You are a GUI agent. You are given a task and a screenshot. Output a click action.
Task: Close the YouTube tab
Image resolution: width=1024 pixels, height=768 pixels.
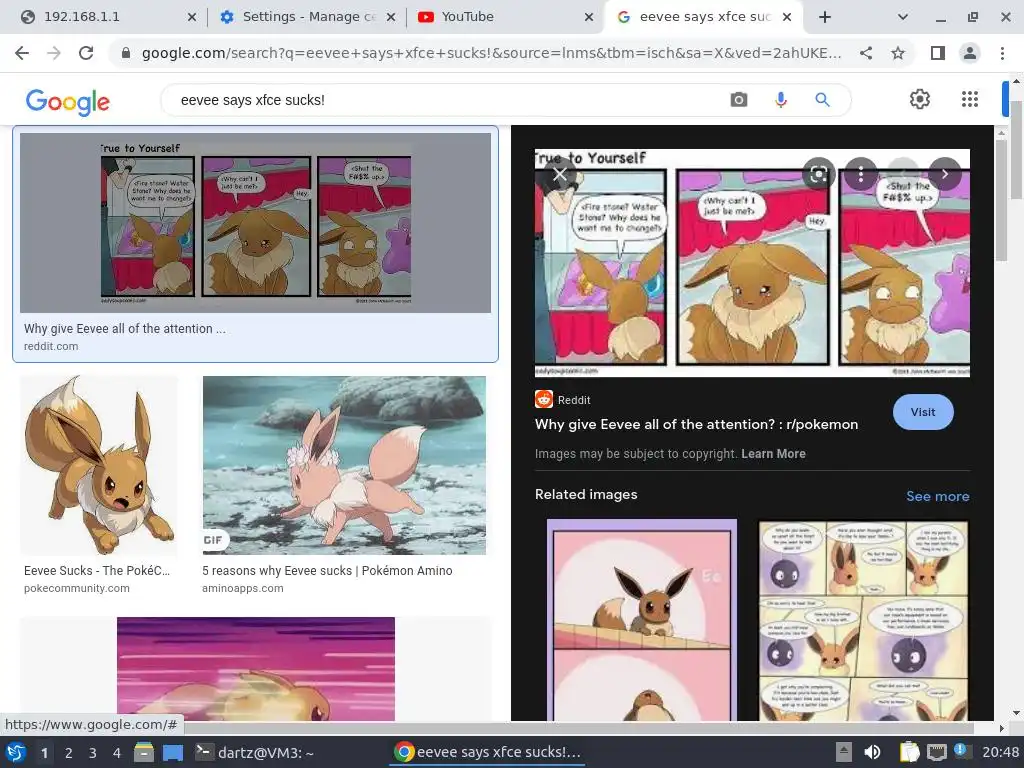(x=588, y=17)
